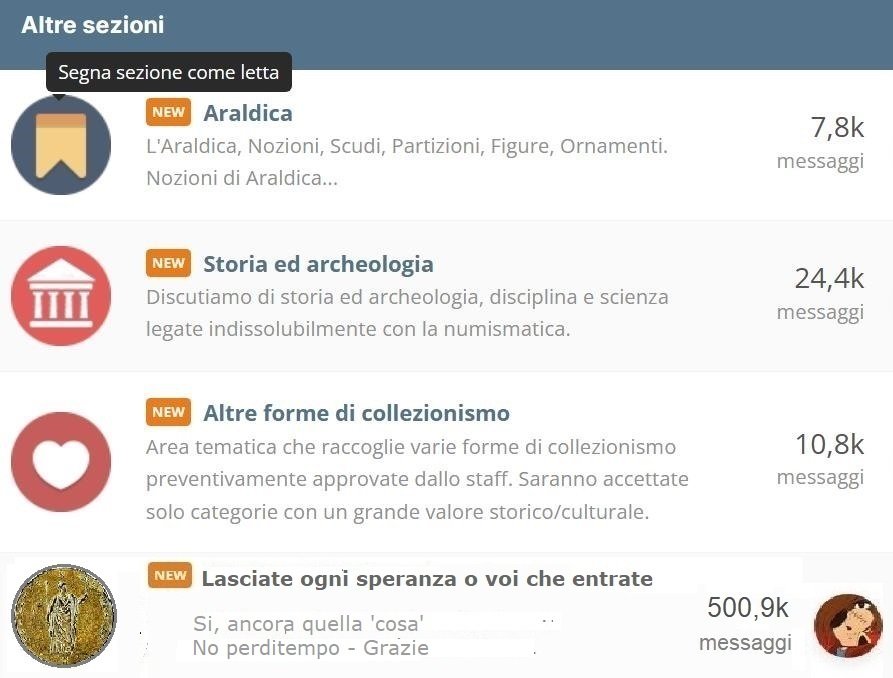Click NEW badge beside Altre forme di collezionismo
The width and height of the screenshot is (893, 678).
[168, 412]
